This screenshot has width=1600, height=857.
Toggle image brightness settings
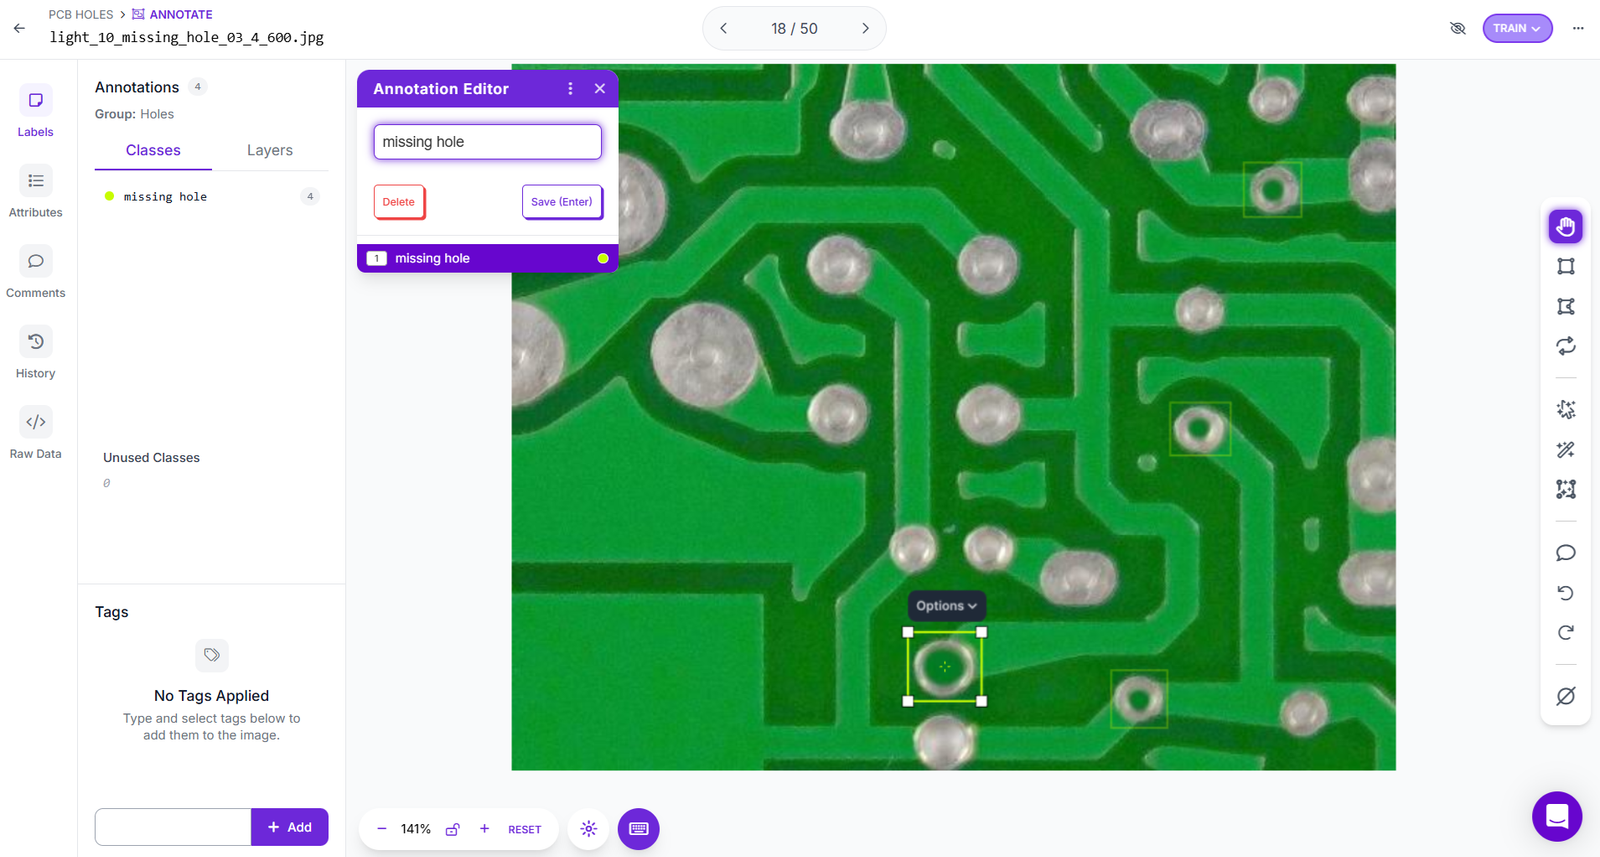pos(588,829)
